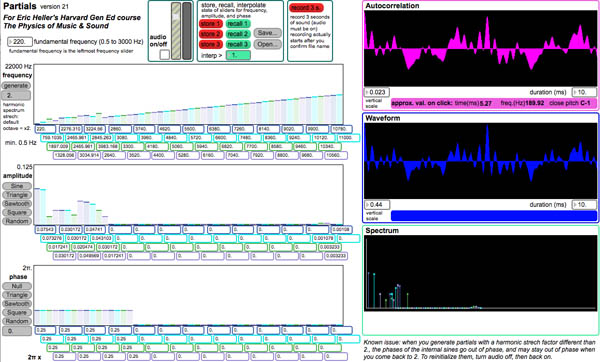Click the frequency box reading 759.1039
Screen dimensions: 600x362
[52, 138]
